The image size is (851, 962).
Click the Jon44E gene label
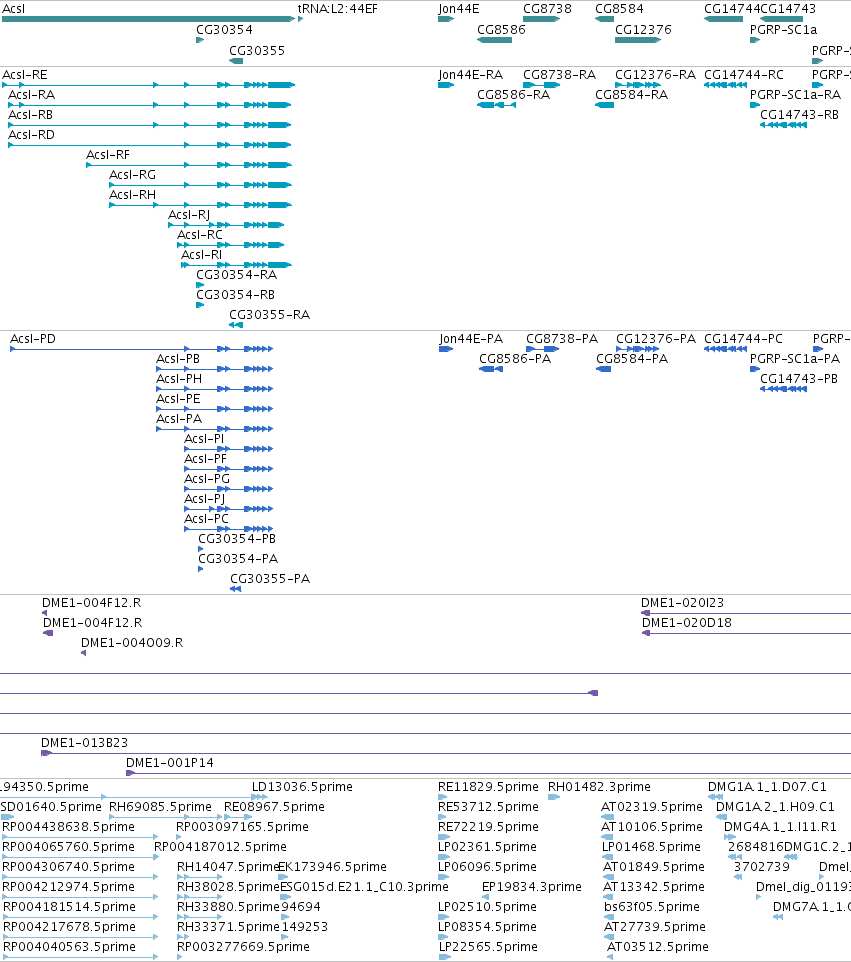[458, 9]
